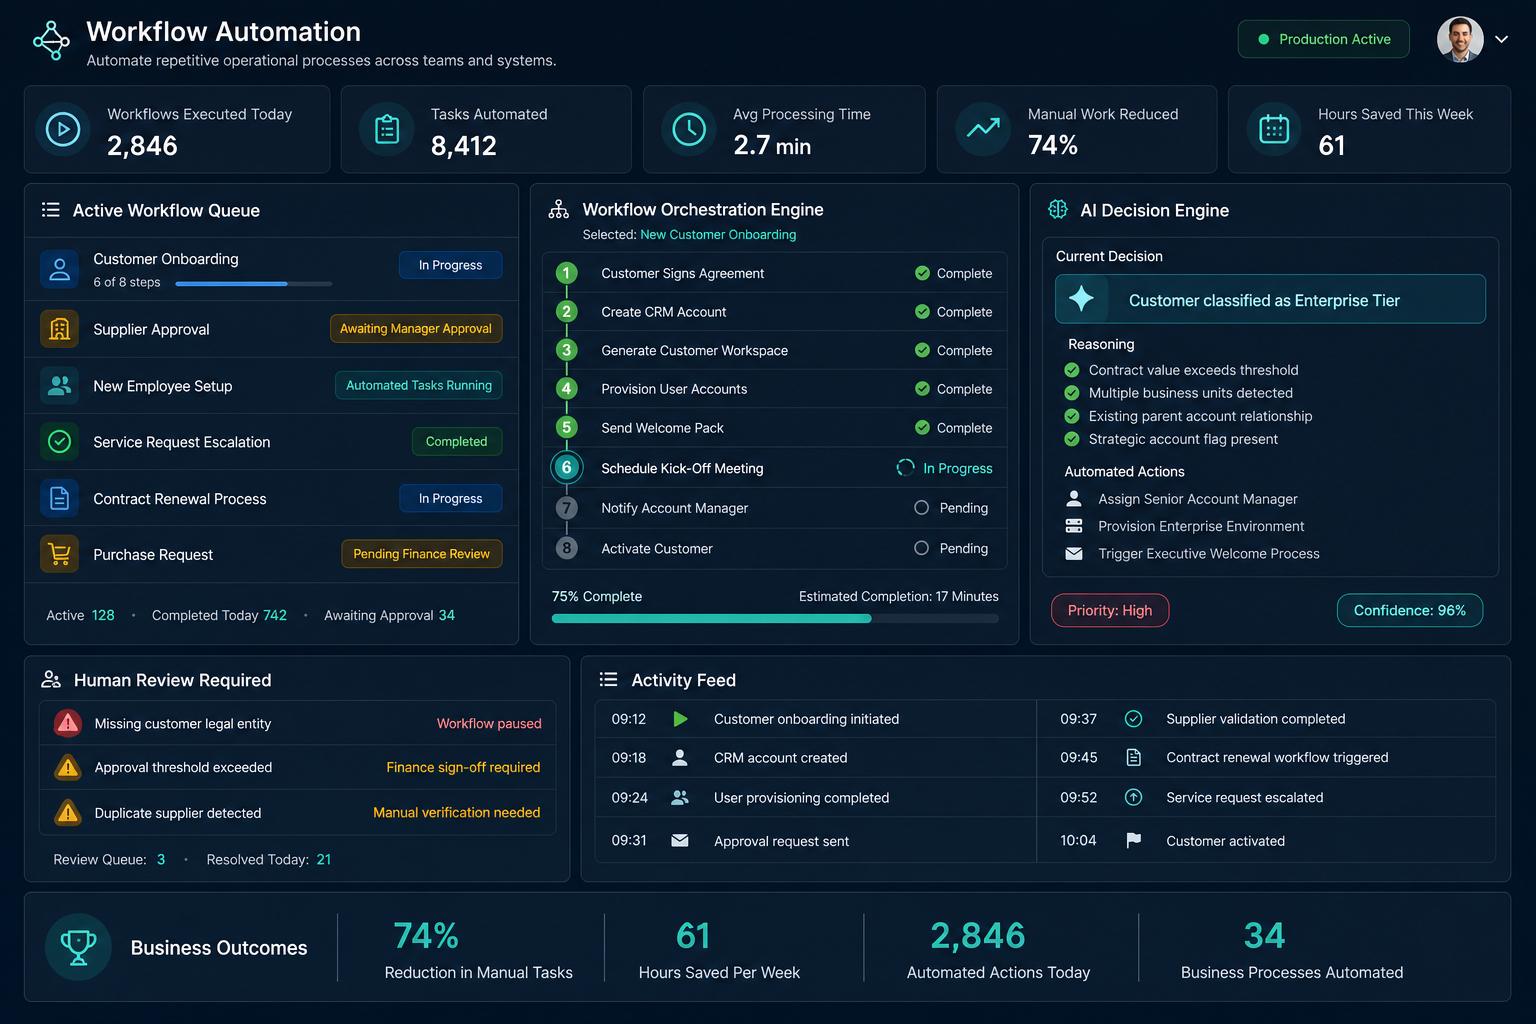Screen dimensions: 1536x1024
Task: Click the Complete check for Customer Signs Agreement
Action: [922, 273]
